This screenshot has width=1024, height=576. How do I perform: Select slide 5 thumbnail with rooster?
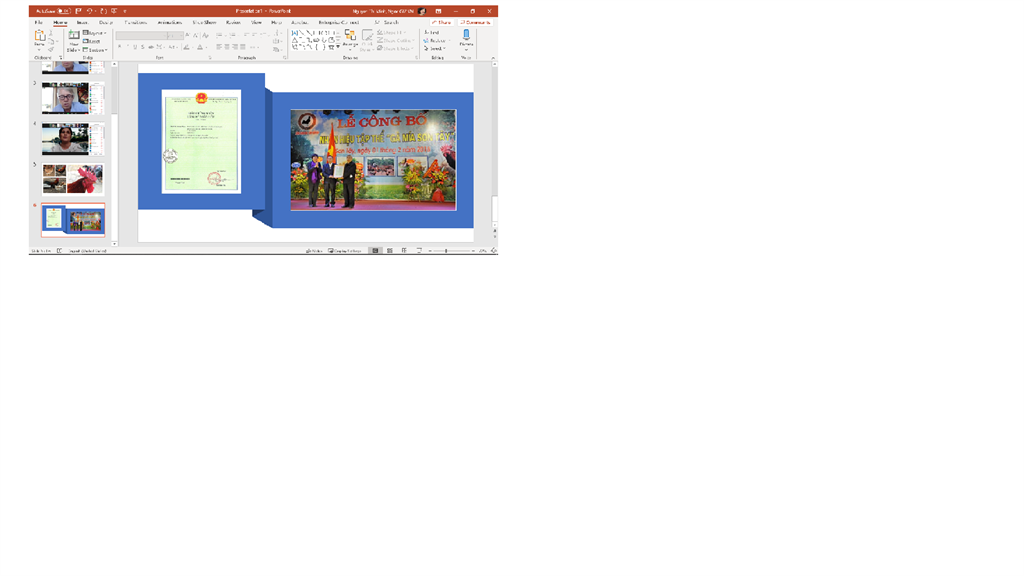point(73,179)
